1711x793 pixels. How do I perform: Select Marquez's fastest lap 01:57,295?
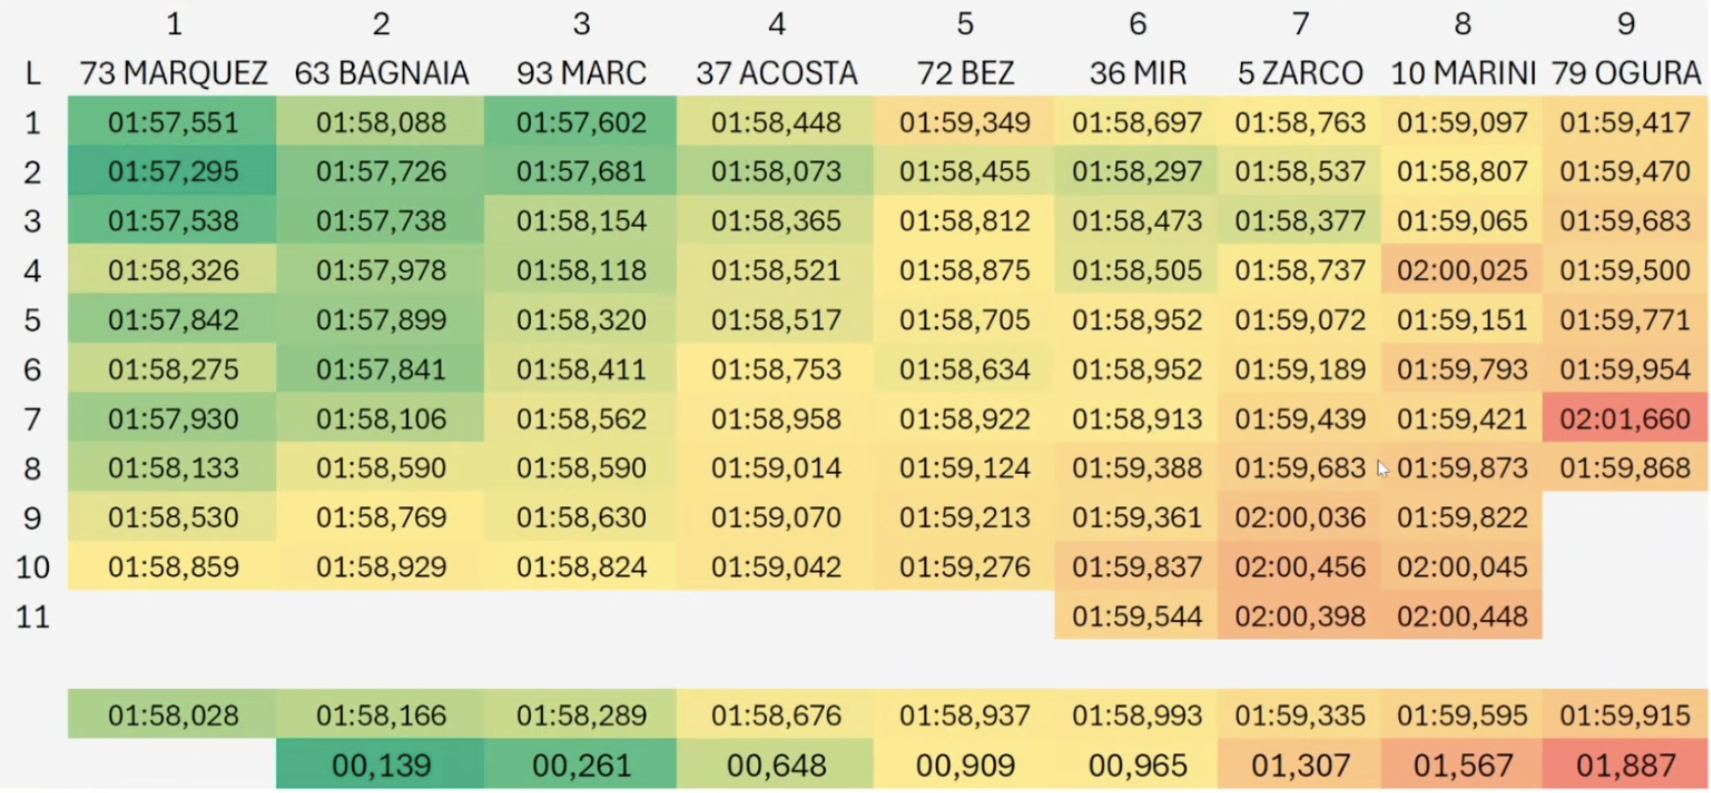click(x=173, y=172)
